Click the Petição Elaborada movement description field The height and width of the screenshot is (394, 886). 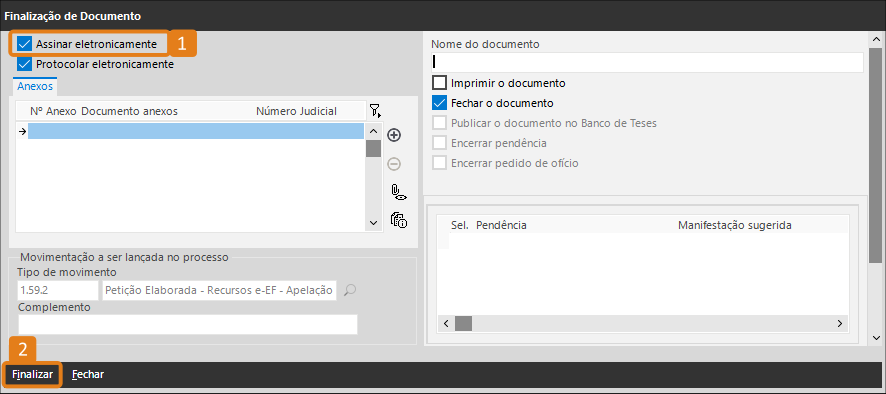pyautogui.click(x=219, y=291)
